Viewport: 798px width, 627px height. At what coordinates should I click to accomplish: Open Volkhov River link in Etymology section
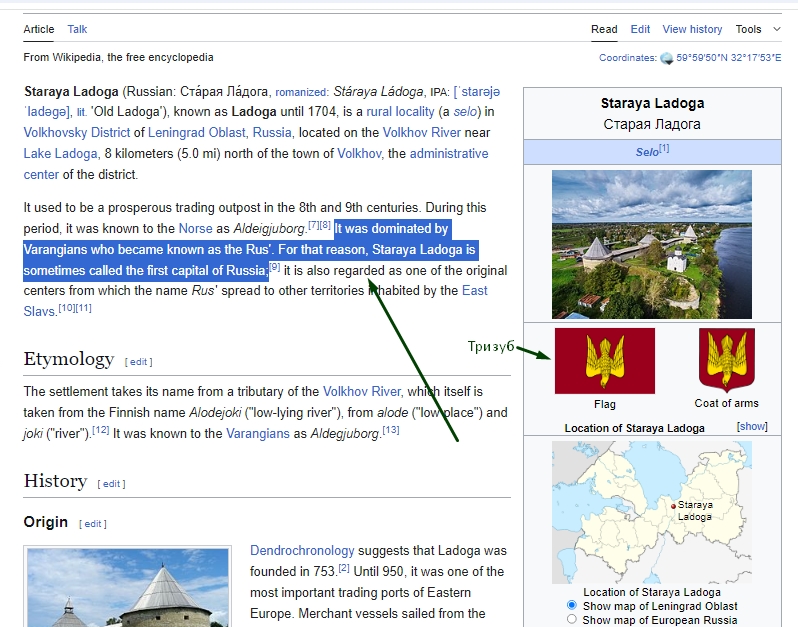coord(362,392)
